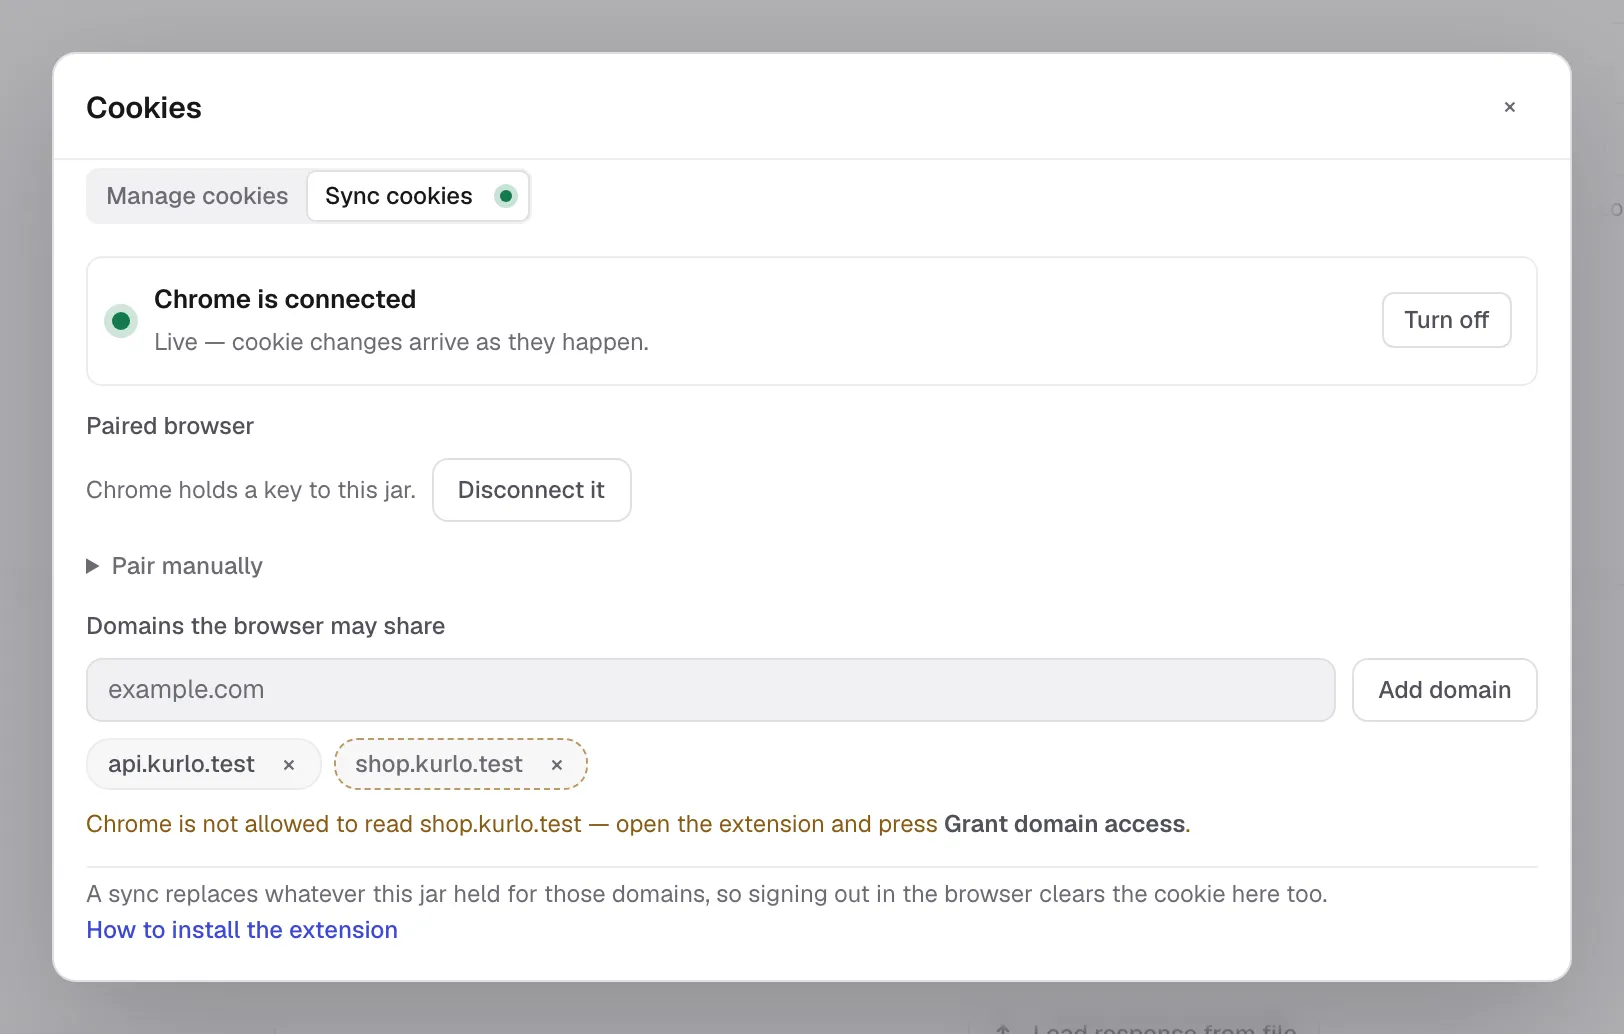Disconnect the paired Chrome browser

click(531, 490)
